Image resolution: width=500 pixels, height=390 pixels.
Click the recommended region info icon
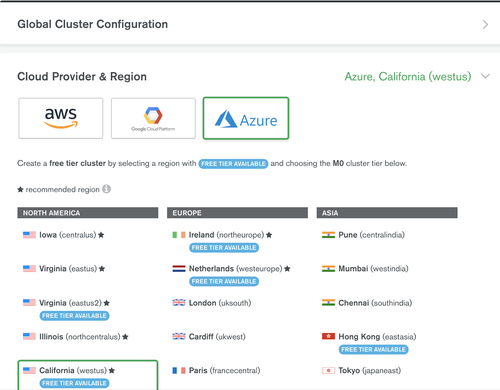[x=106, y=189]
